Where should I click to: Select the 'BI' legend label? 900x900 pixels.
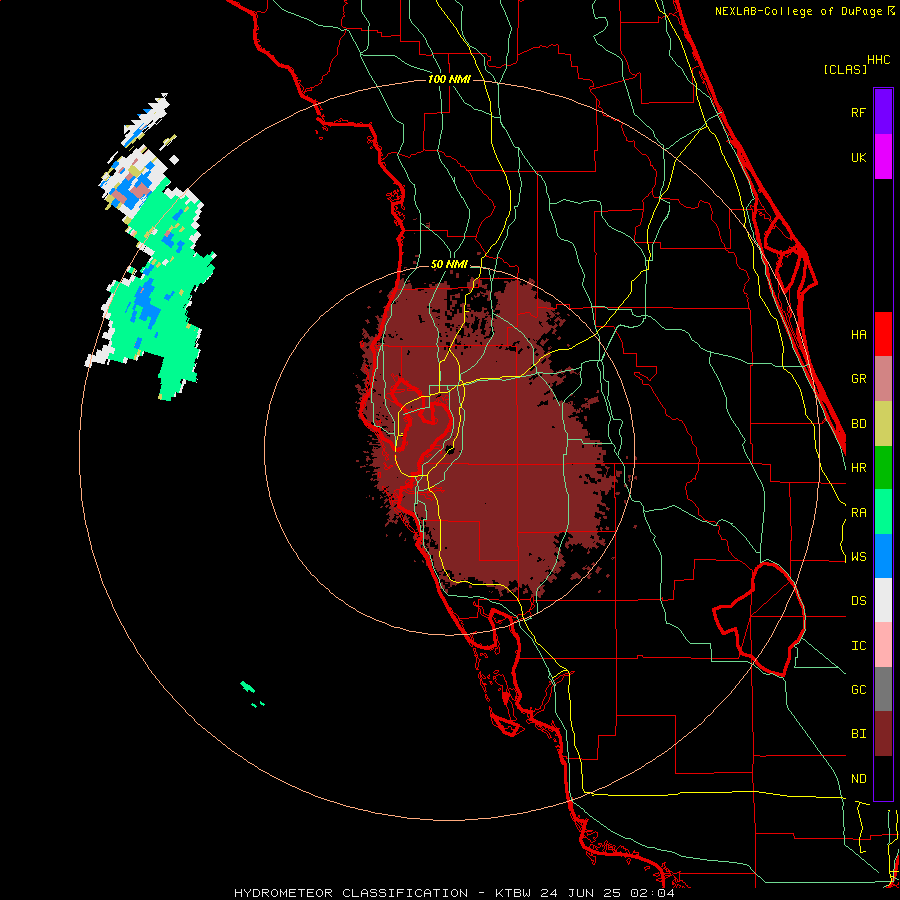tap(858, 734)
